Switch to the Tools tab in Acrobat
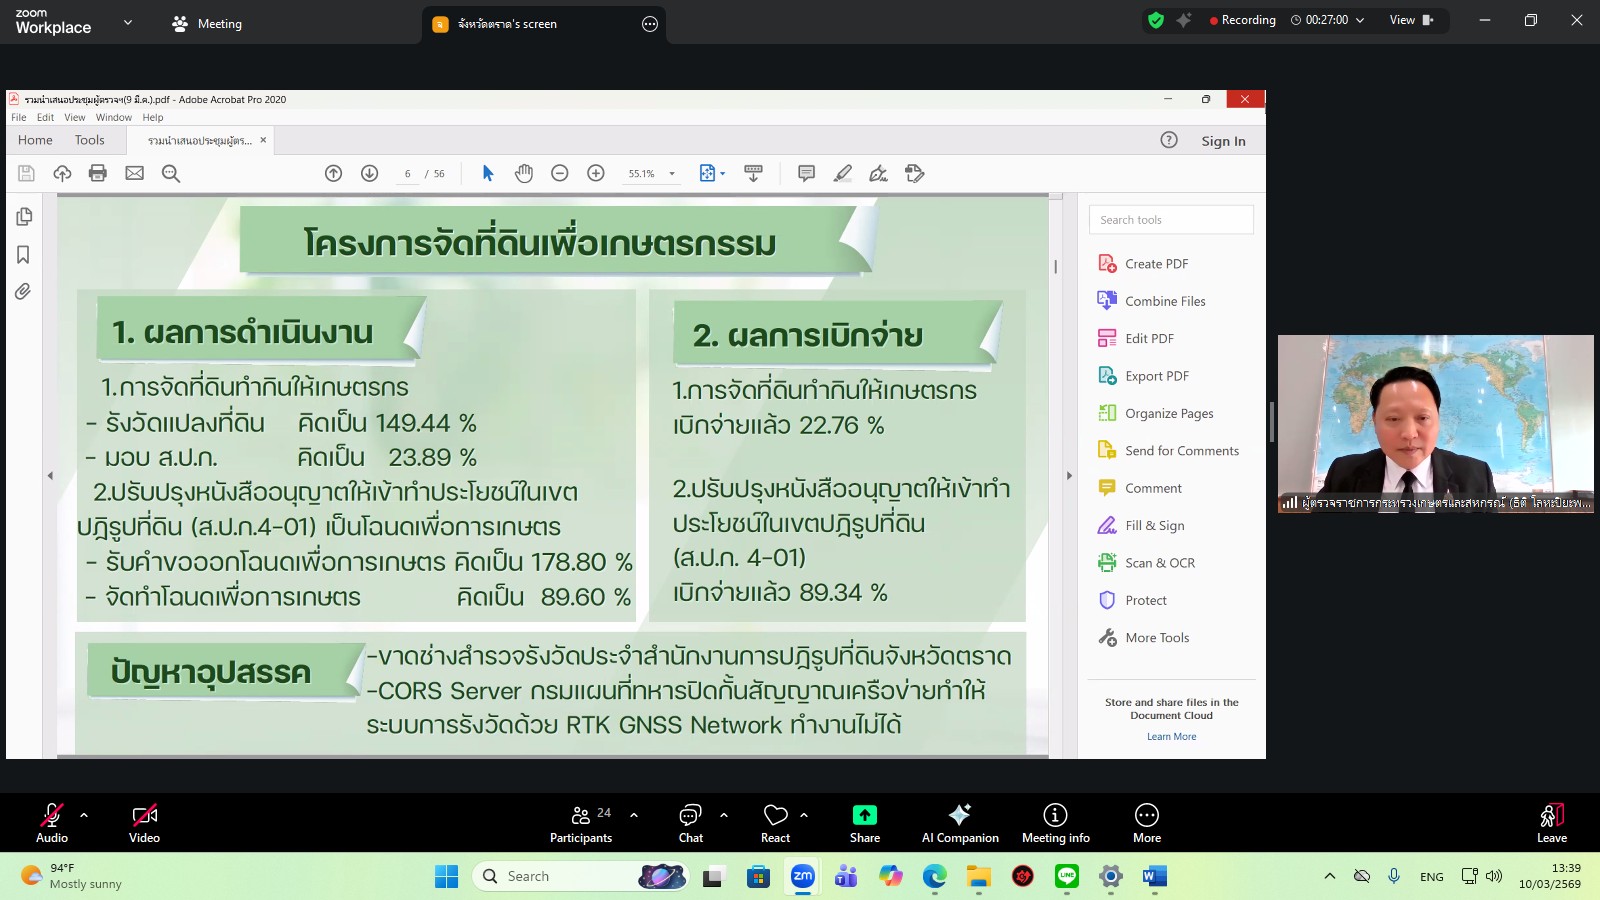The height and width of the screenshot is (900, 1600). point(89,140)
